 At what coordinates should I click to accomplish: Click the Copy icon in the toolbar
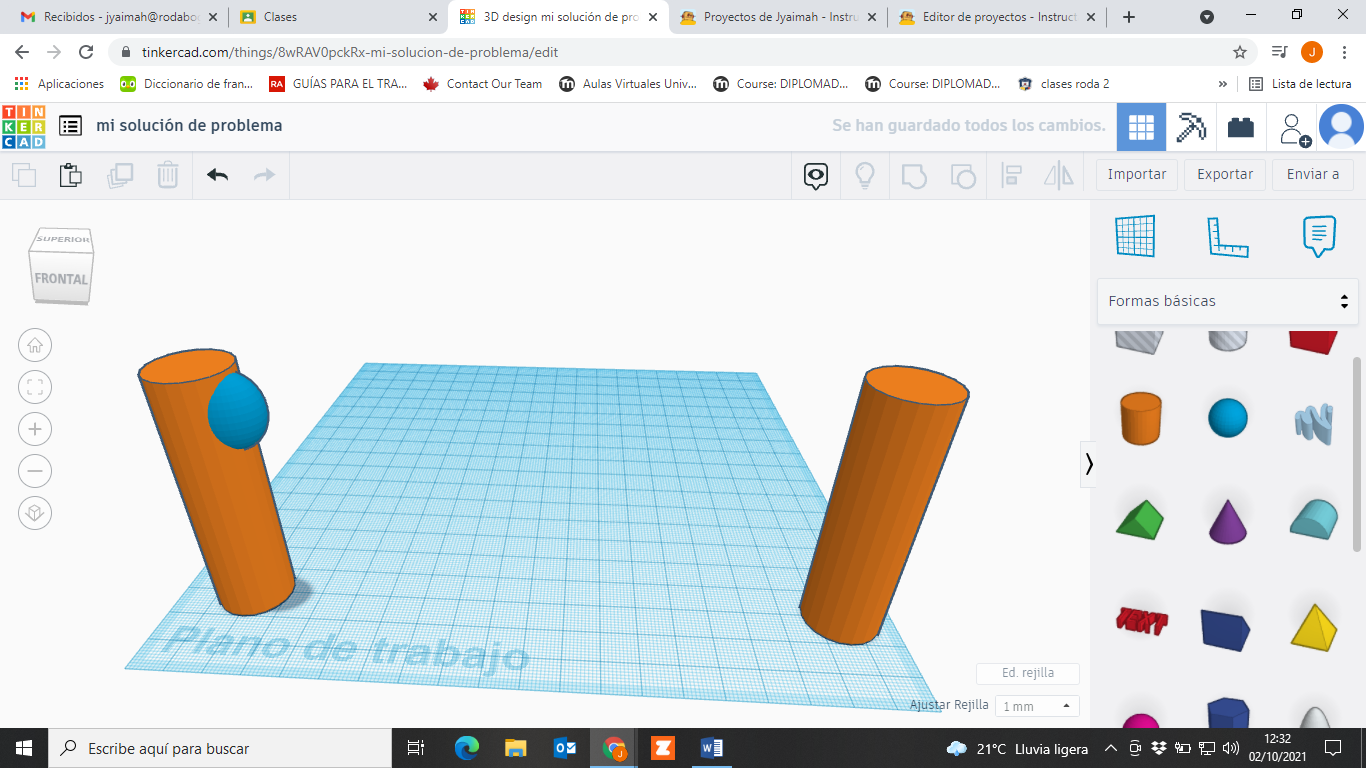pos(24,176)
